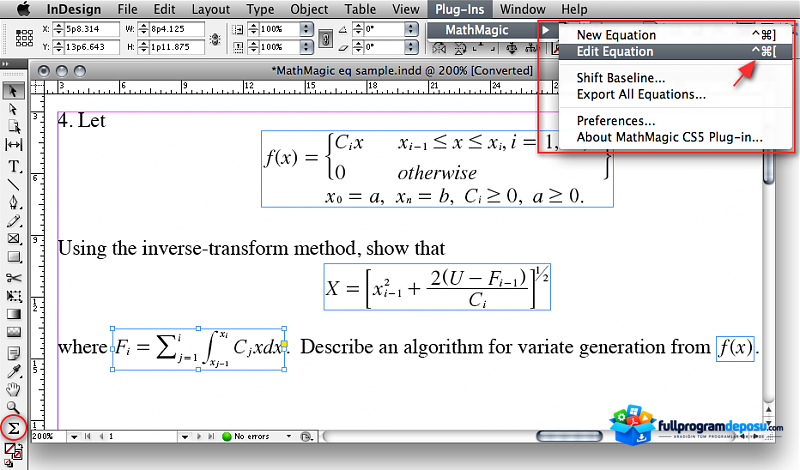Click the MathMagic Sigma tool icon
The width and height of the screenshot is (800, 470).
[x=14, y=428]
